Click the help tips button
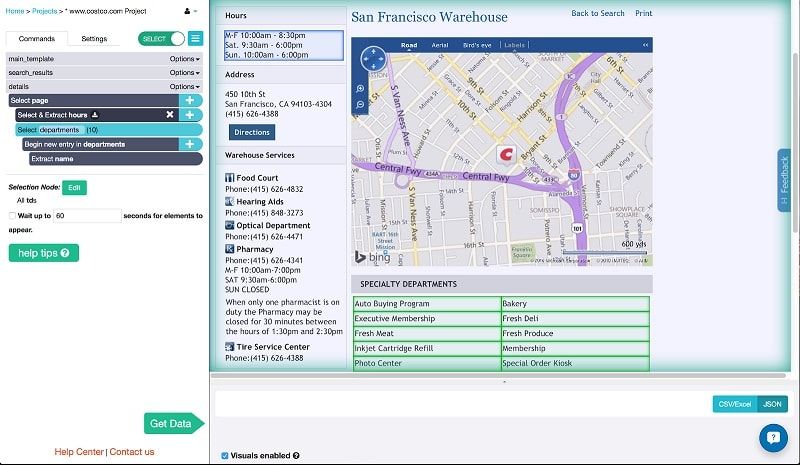Screen dimensions: 800x465 click(44, 253)
